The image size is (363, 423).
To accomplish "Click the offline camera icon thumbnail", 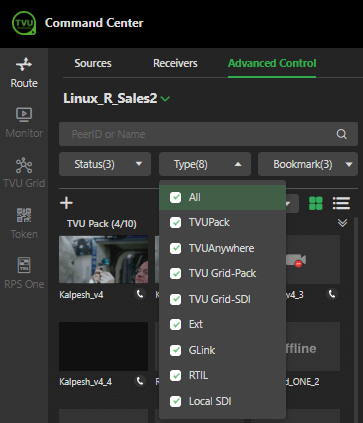I will click(x=296, y=260).
